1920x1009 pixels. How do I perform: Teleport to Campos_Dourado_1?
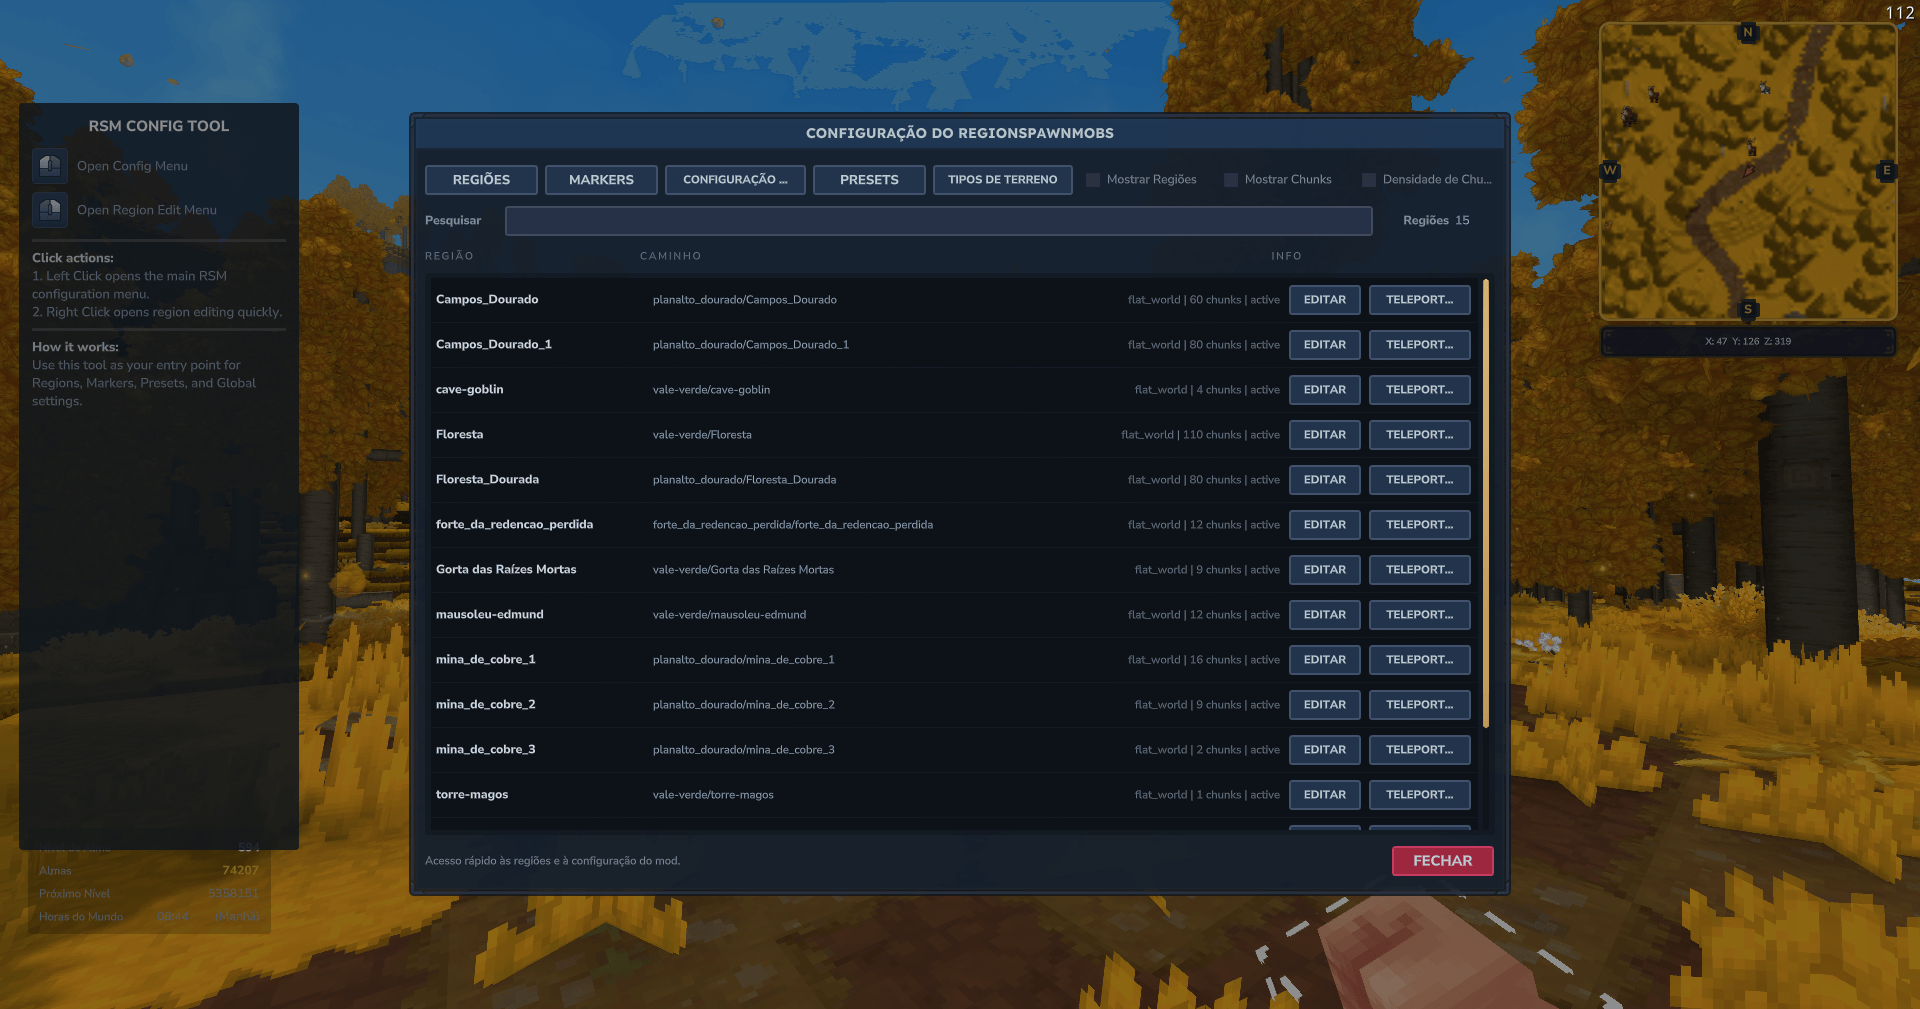point(1420,345)
